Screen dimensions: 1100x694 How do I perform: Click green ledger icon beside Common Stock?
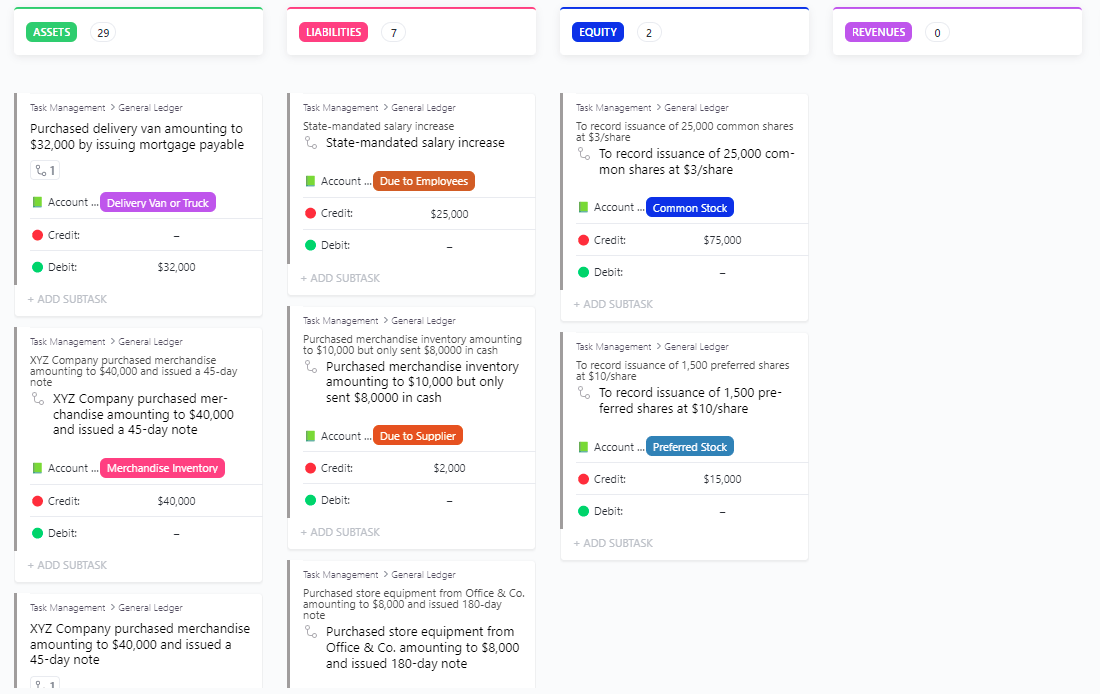point(583,207)
